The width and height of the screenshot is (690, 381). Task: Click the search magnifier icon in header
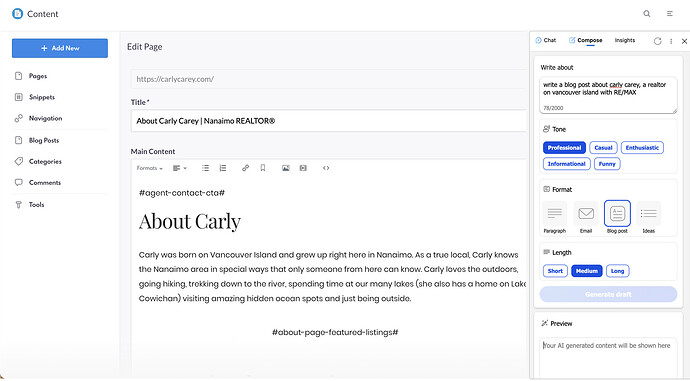tap(646, 14)
